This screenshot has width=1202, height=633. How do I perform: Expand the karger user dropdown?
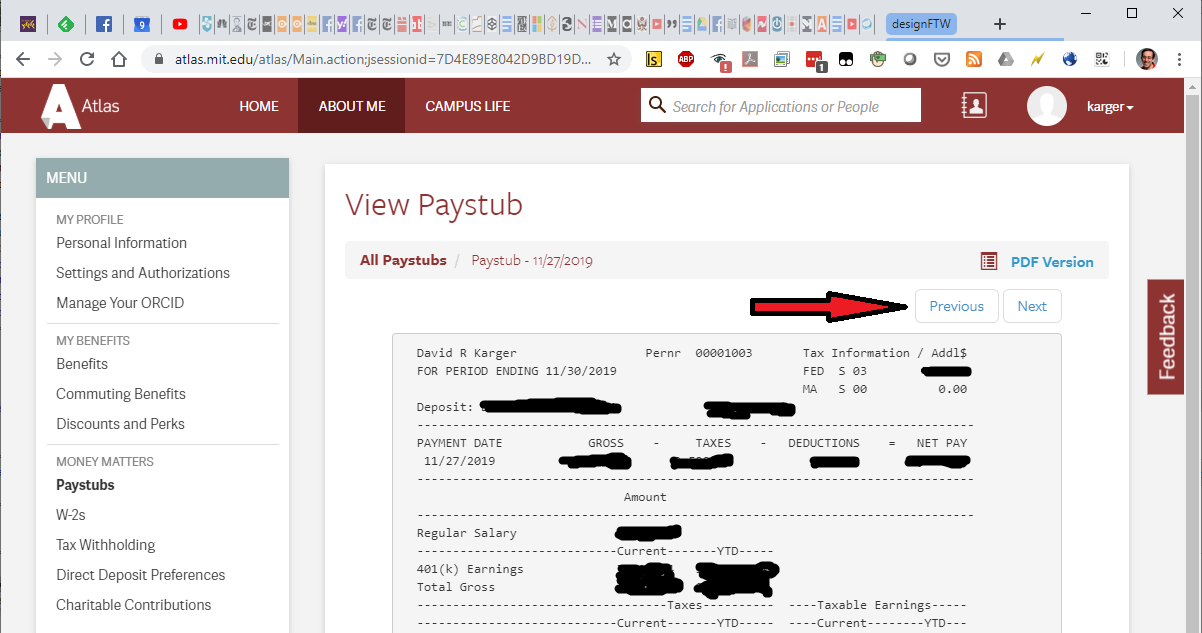tap(1110, 107)
